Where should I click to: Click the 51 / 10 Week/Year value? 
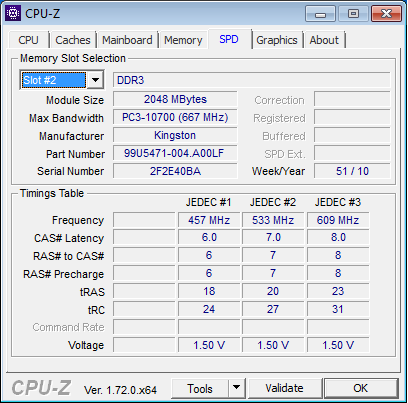pos(352,171)
